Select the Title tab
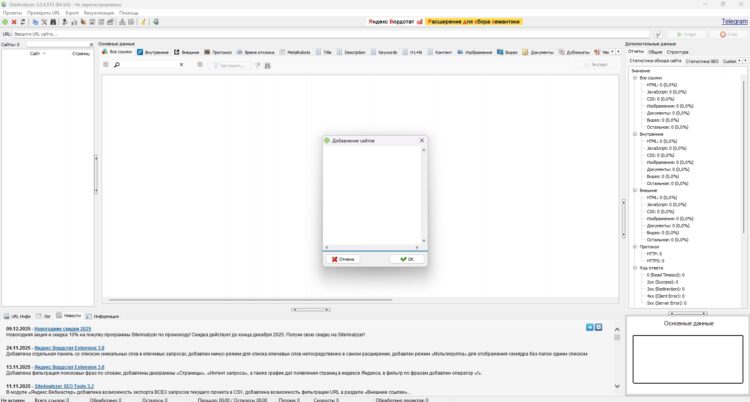The image size is (750, 402). tap(323, 52)
